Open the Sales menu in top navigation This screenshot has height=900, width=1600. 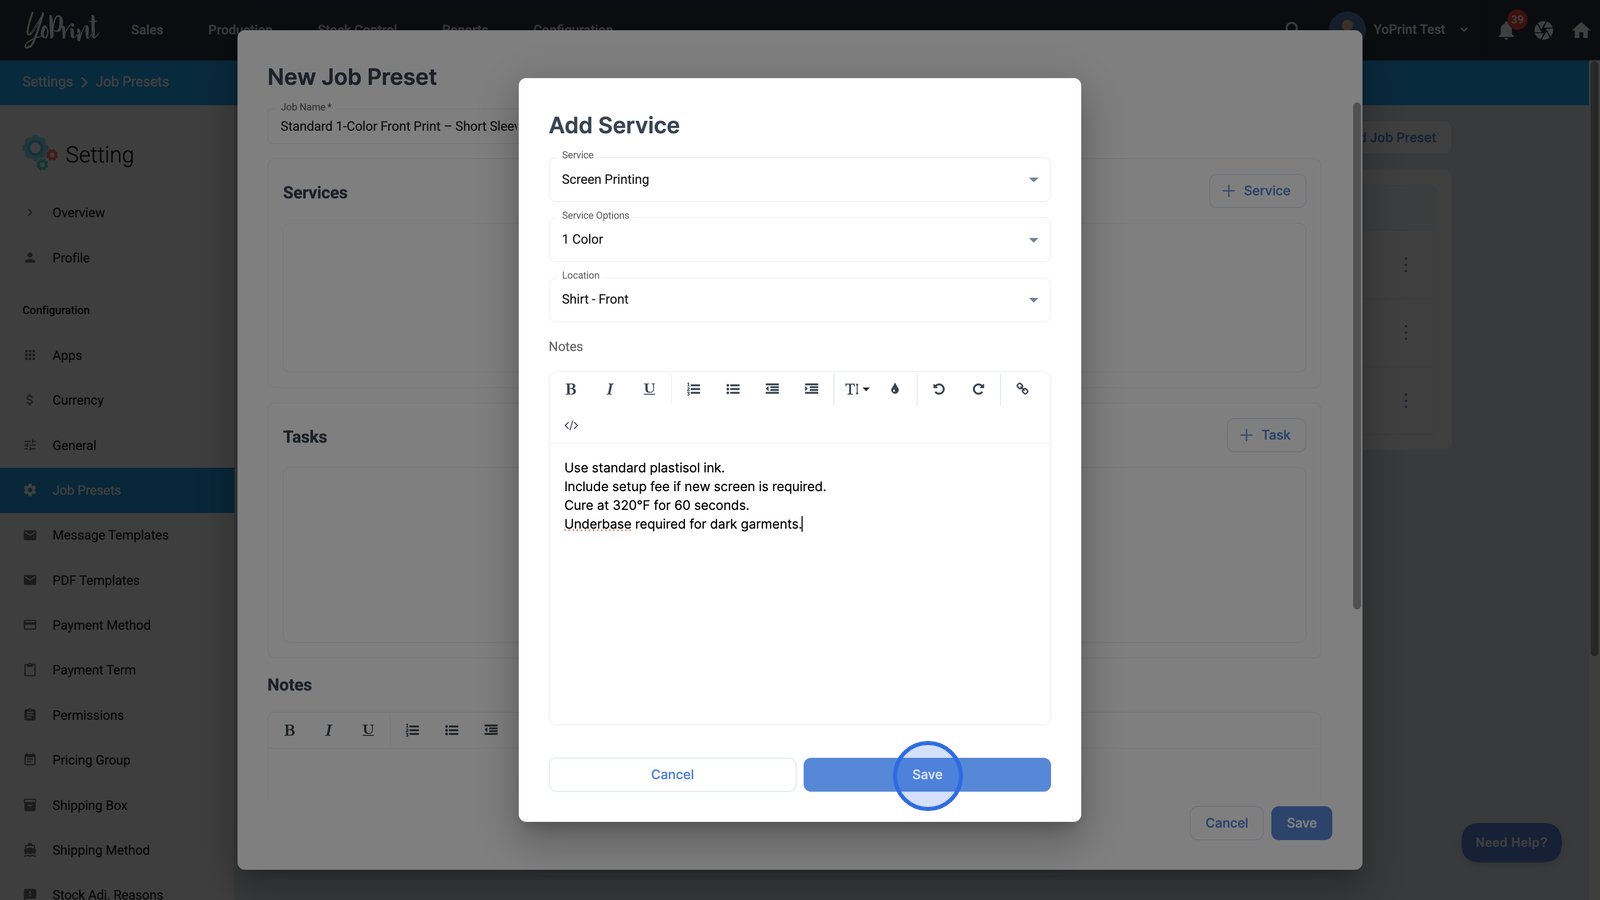[147, 30]
